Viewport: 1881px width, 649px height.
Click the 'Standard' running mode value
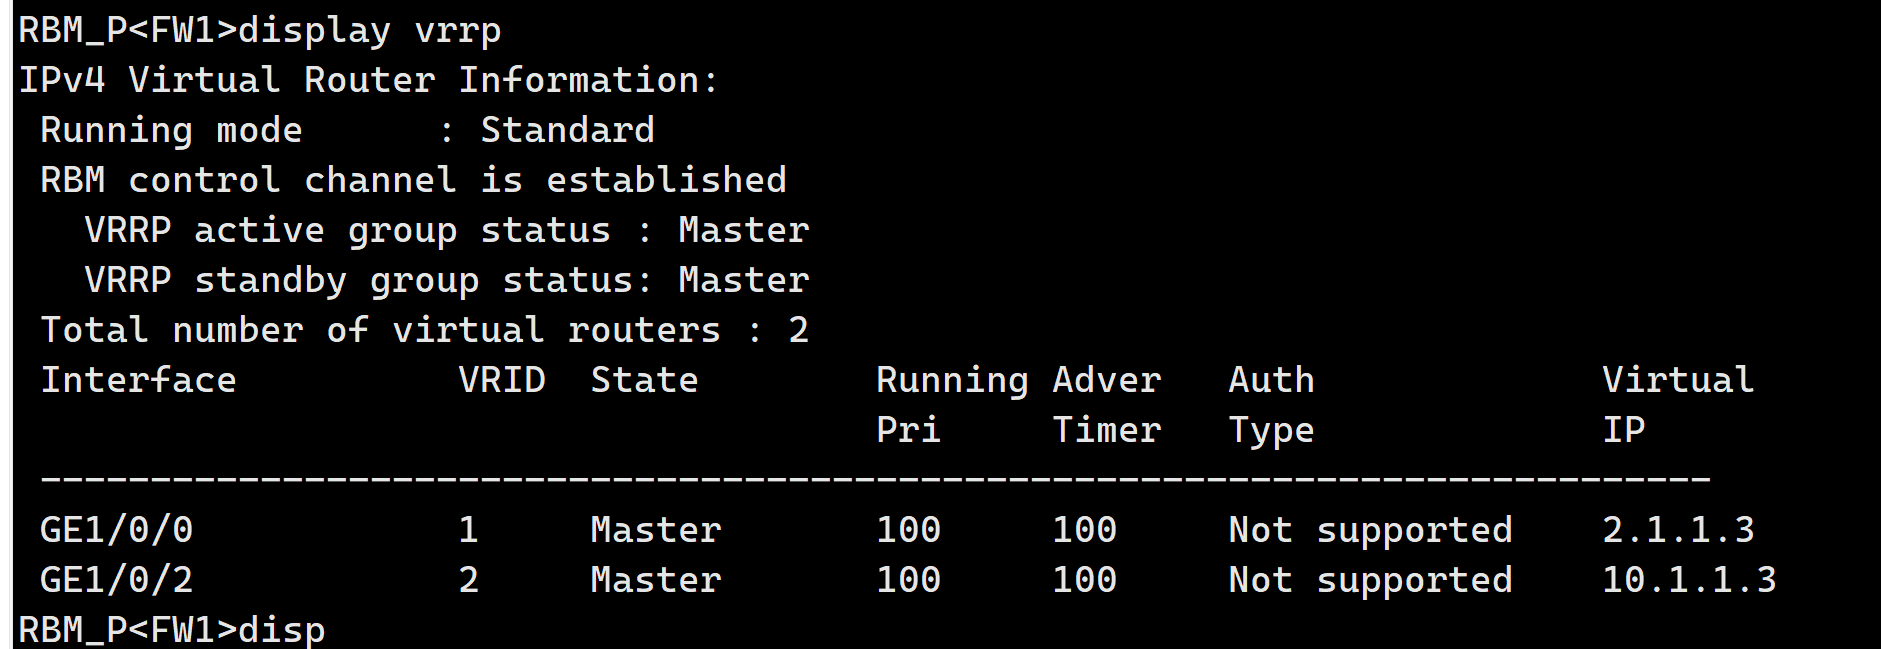[x=567, y=131]
